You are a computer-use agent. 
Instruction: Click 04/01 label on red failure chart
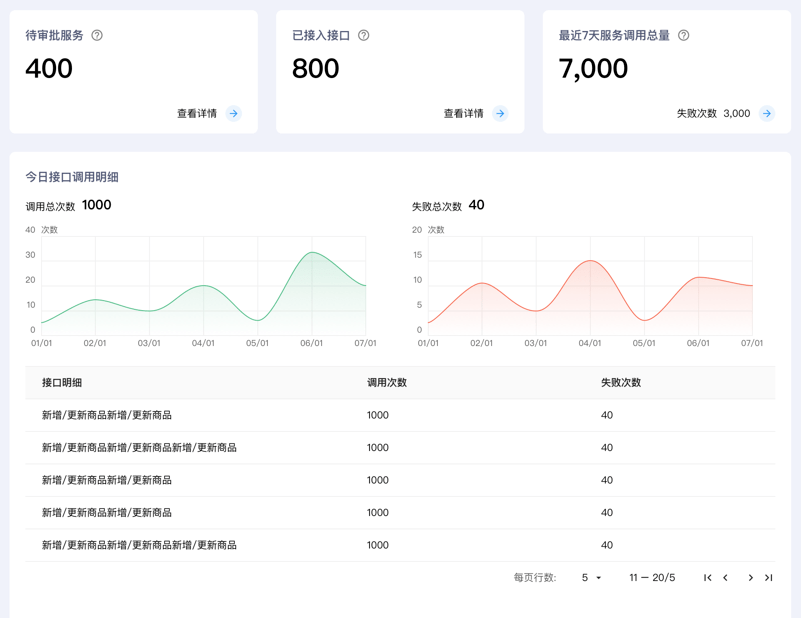590,343
